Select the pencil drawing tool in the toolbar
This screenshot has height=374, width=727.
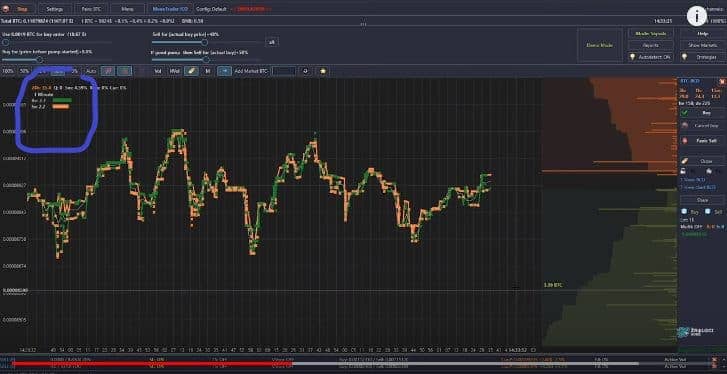click(191, 71)
